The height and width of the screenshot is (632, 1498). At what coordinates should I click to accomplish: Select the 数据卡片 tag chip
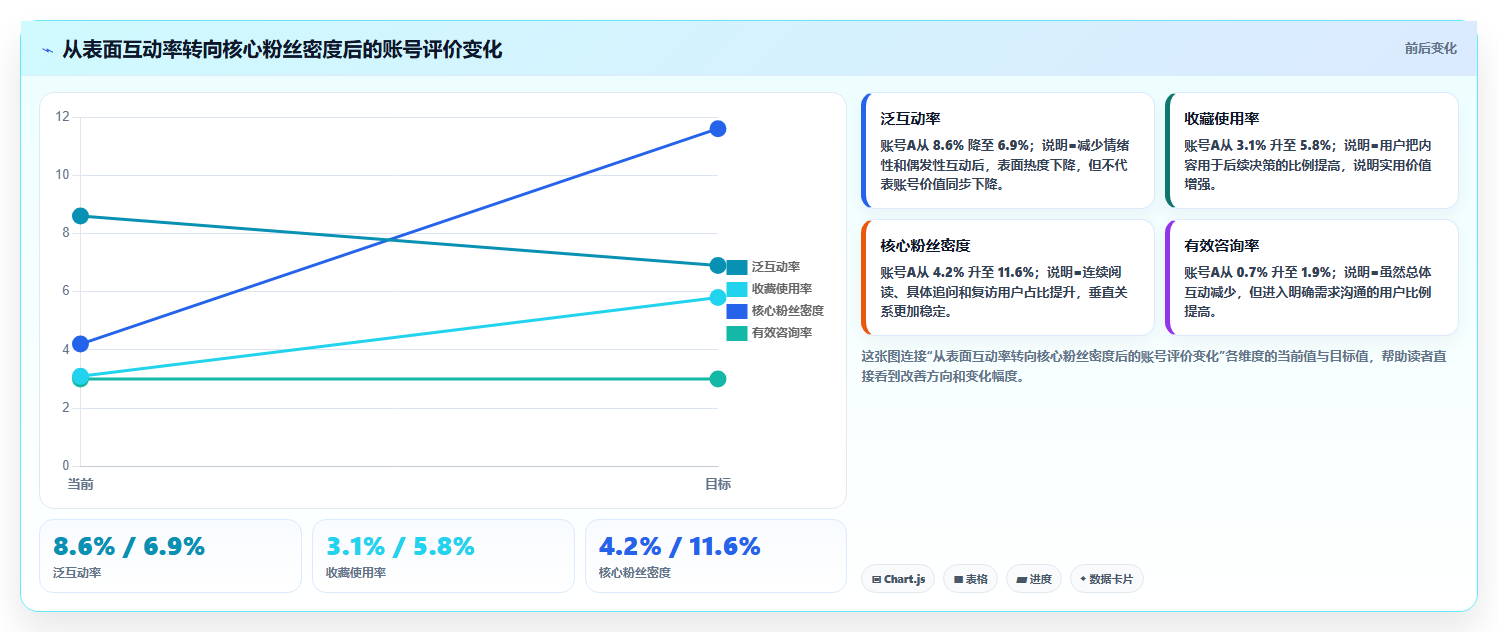click(x=1107, y=579)
